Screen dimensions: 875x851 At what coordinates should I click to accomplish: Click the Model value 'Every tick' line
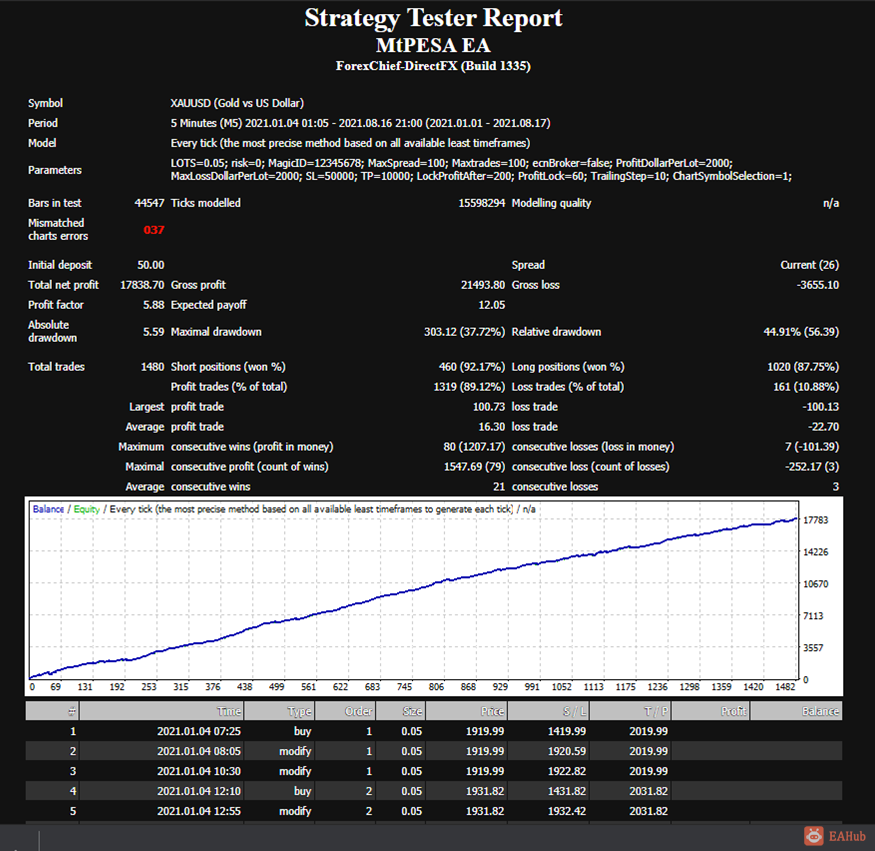click(350, 143)
